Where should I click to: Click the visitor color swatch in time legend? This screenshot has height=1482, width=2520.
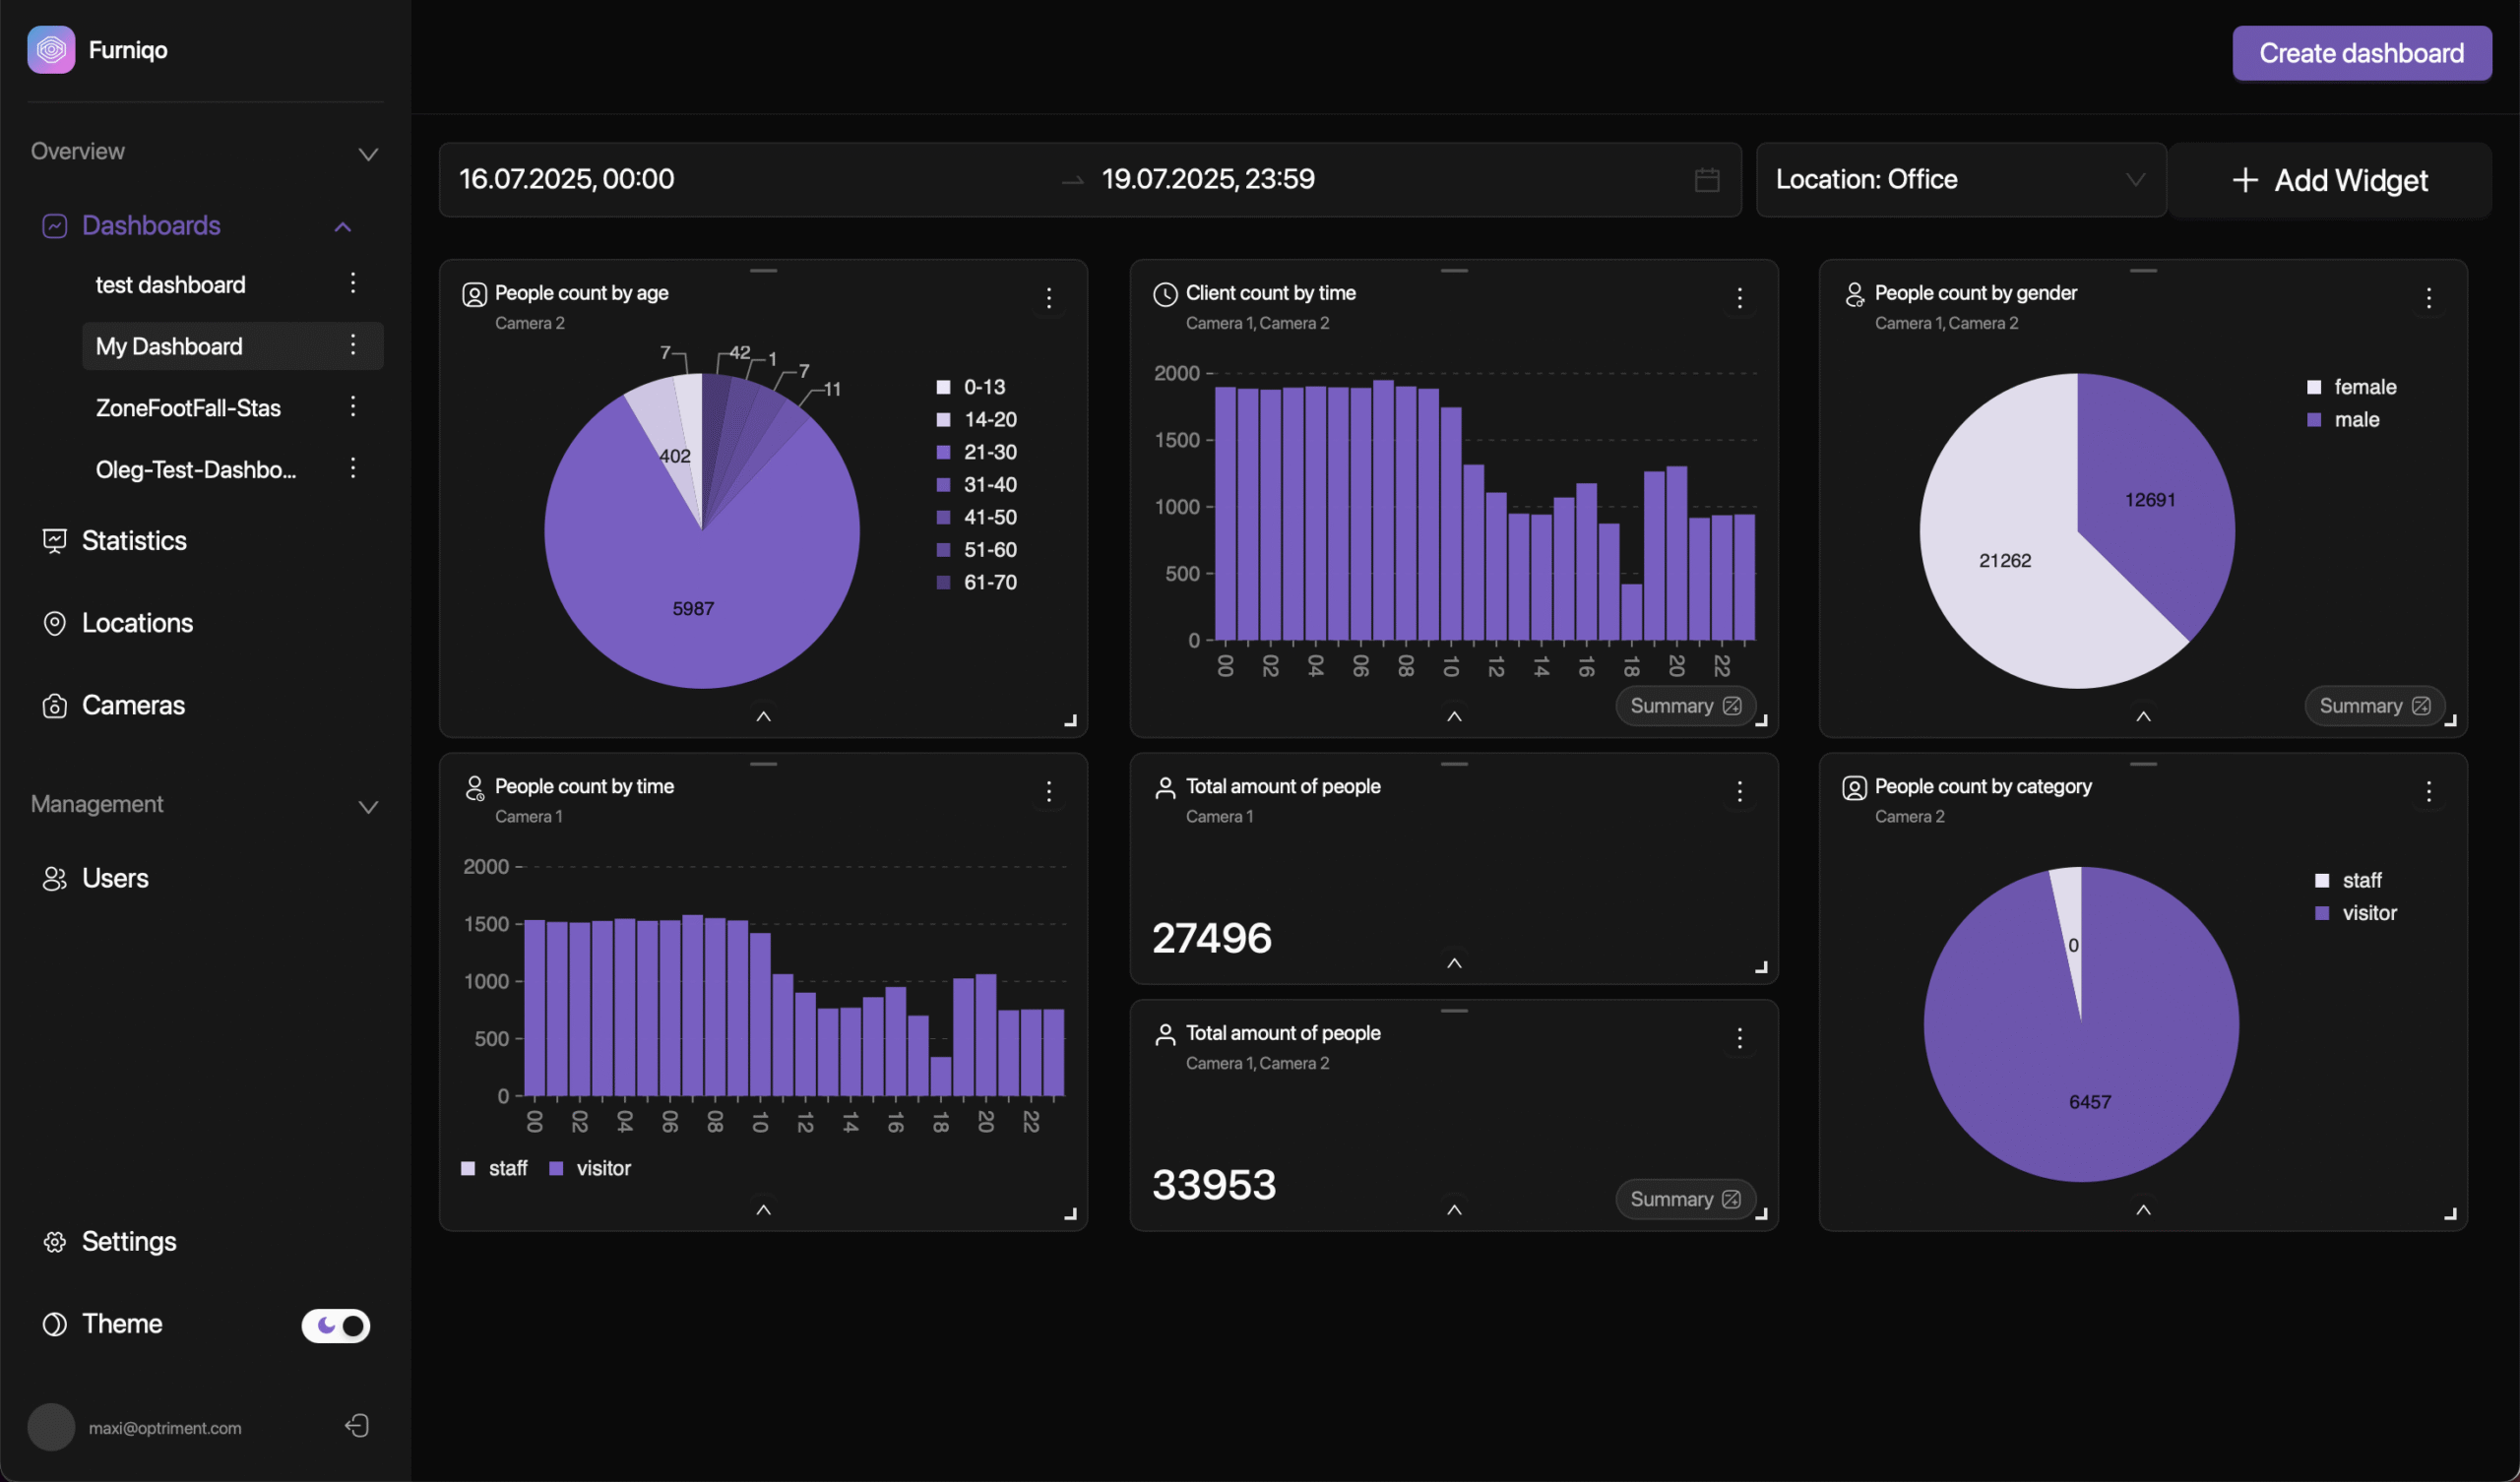tap(557, 1169)
